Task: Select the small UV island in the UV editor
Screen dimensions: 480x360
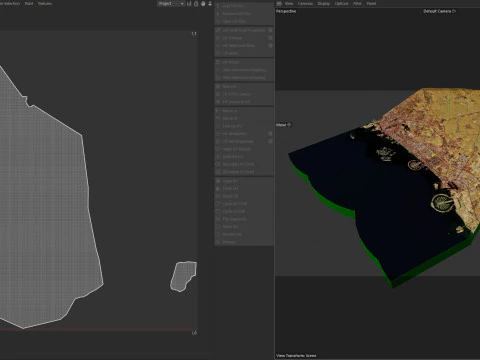Action: click(183, 276)
